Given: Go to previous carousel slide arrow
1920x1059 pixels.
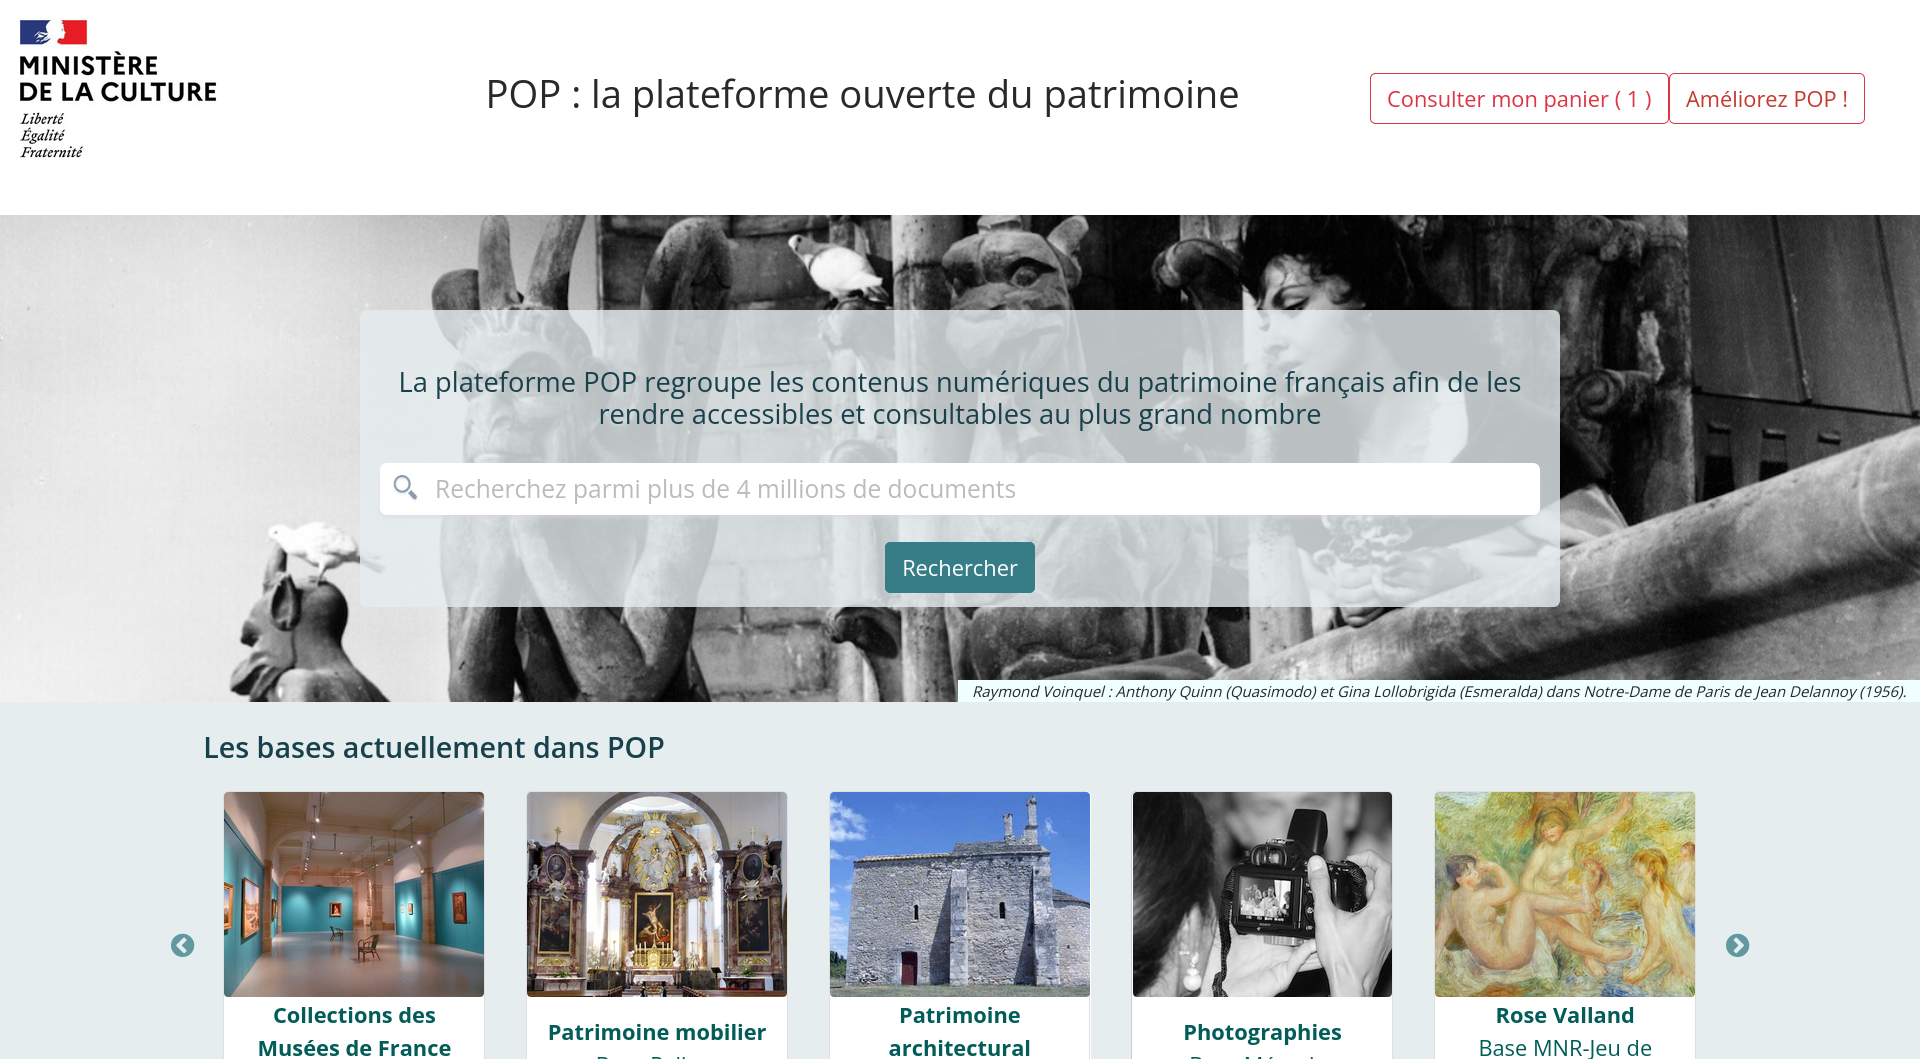Looking at the screenshot, I should [x=182, y=945].
